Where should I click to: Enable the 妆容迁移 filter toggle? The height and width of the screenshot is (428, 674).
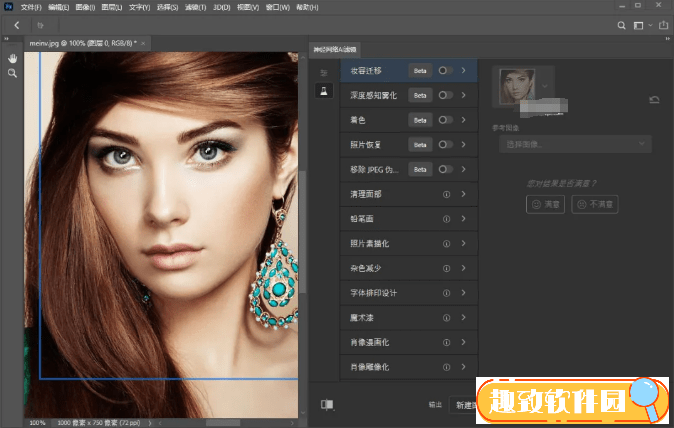[x=445, y=70]
